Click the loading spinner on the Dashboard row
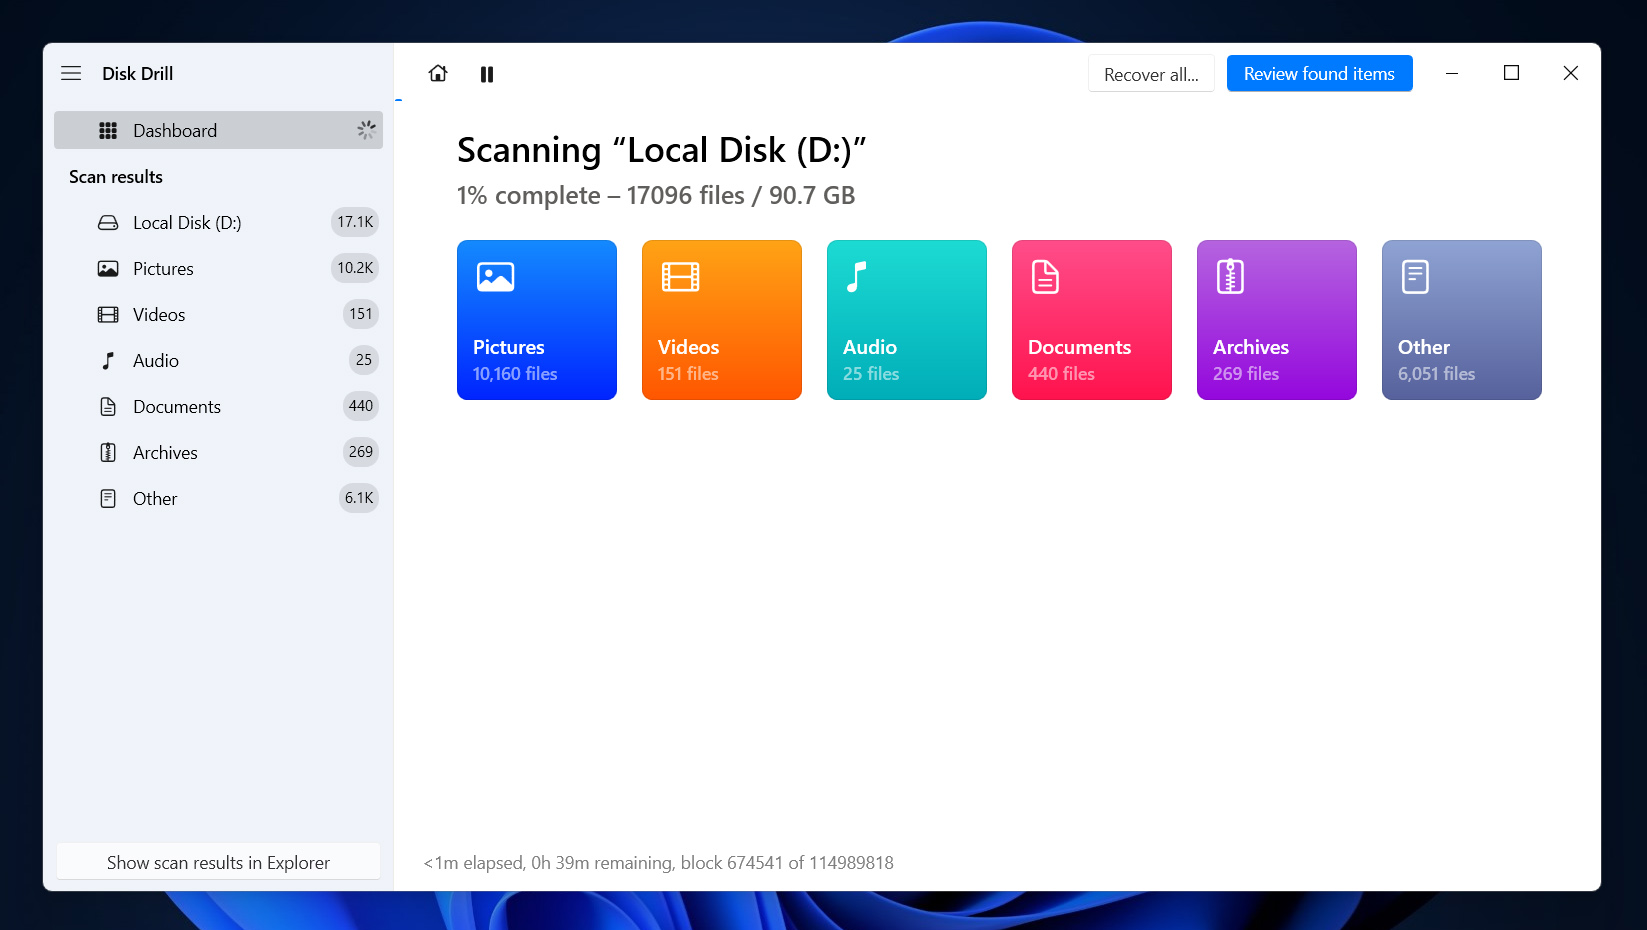The image size is (1647, 930). point(366,130)
